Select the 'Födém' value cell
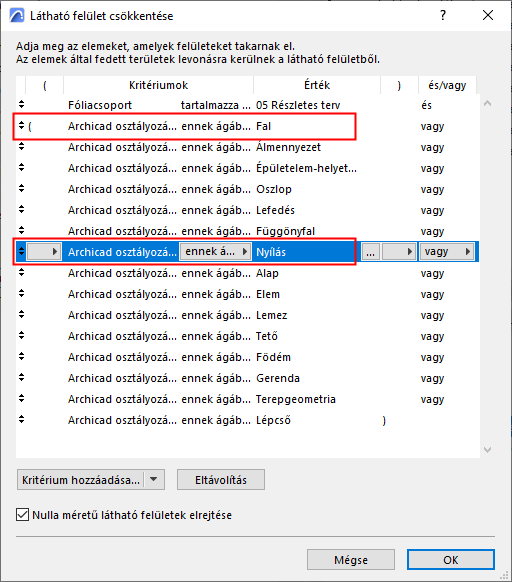 274,357
